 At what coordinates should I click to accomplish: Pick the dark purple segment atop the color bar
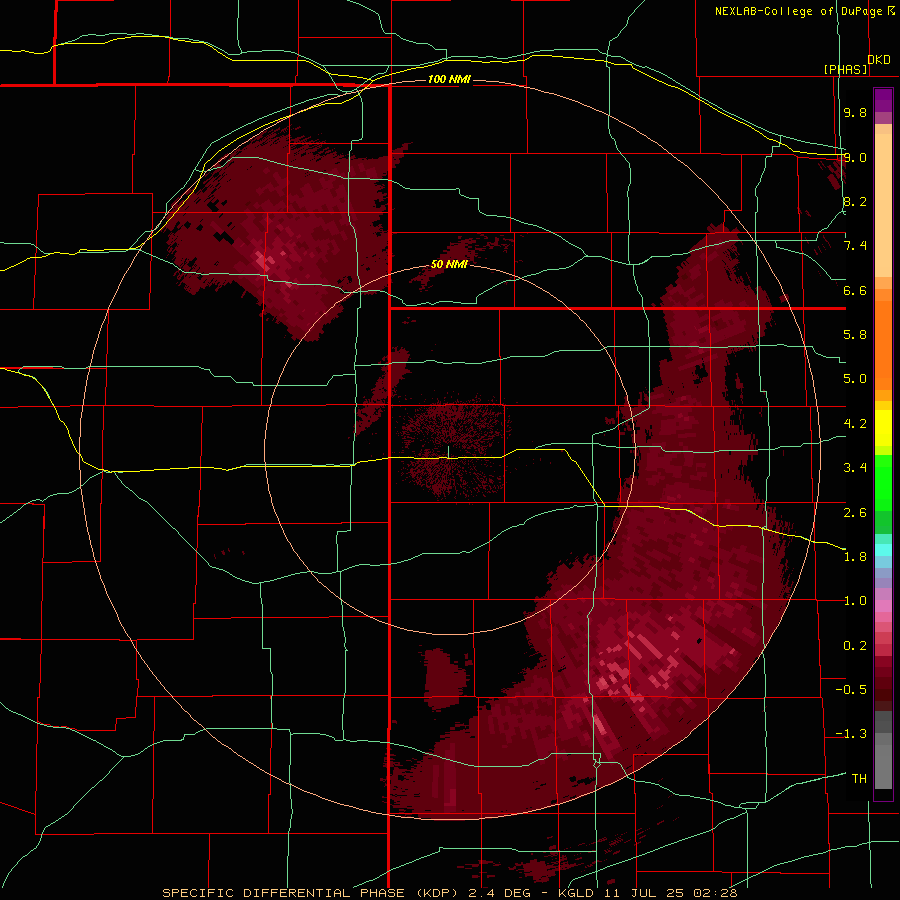883,100
